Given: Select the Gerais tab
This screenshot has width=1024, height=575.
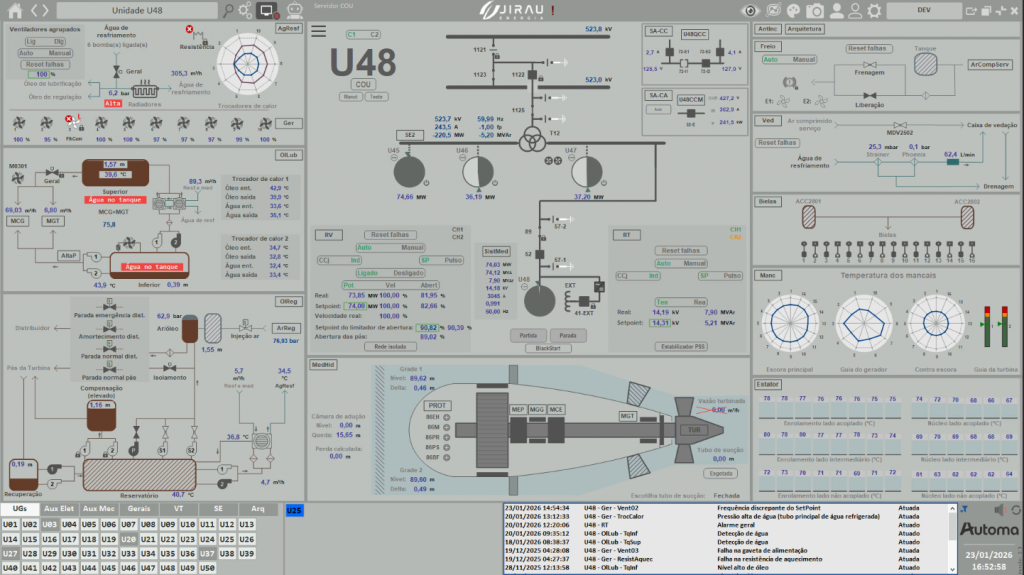Looking at the screenshot, I should point(140,509).
